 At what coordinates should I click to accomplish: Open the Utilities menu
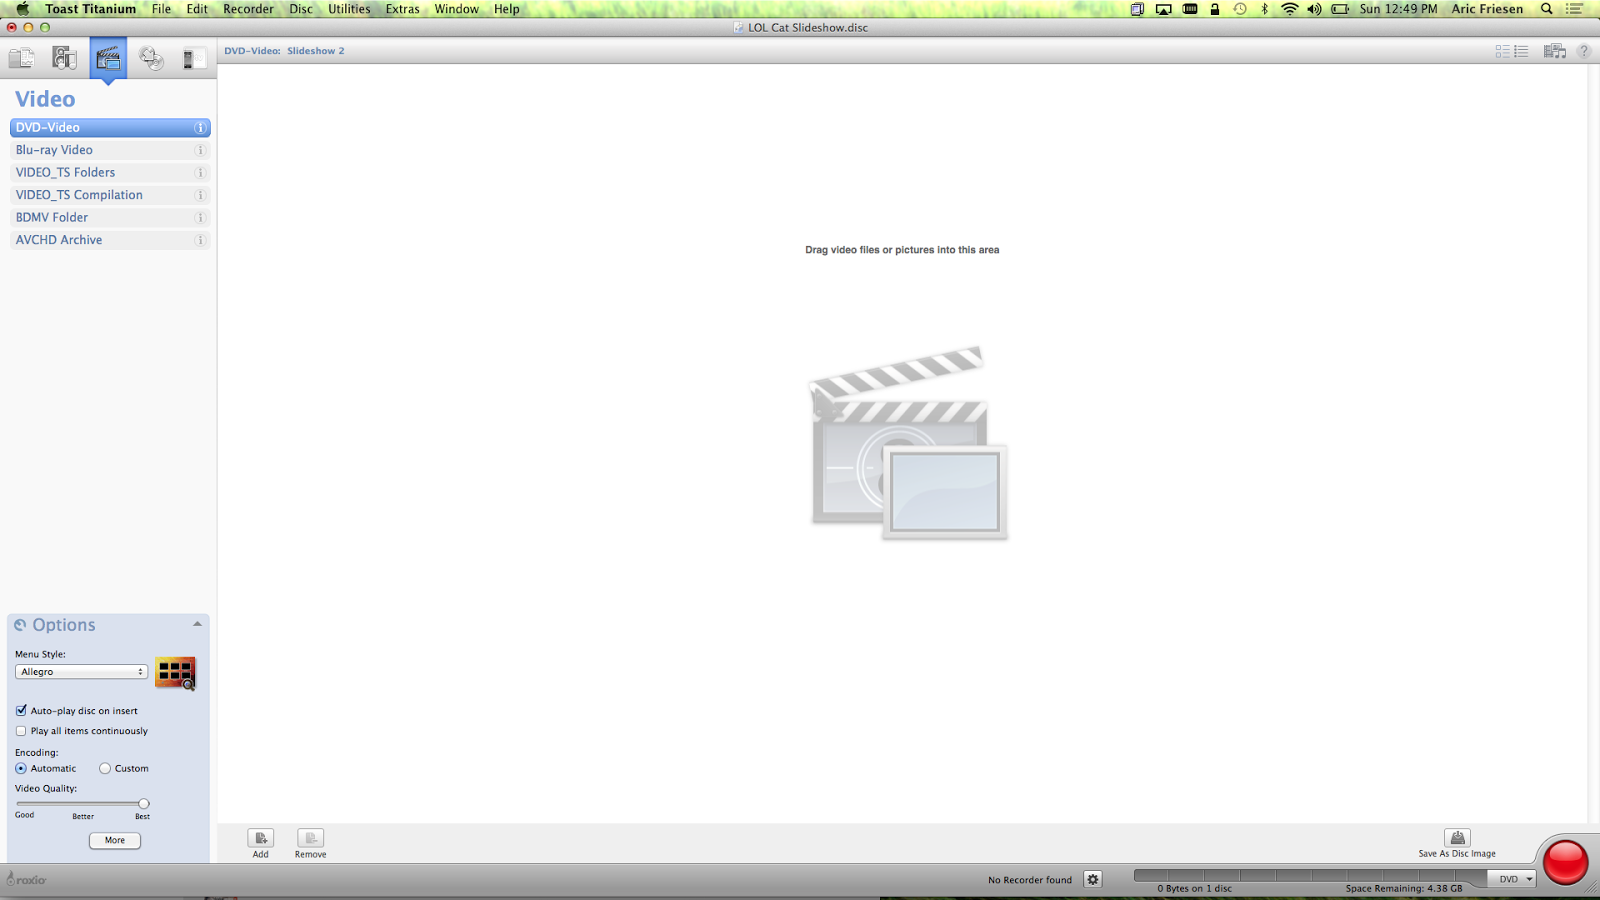click(x=349, y=9)
